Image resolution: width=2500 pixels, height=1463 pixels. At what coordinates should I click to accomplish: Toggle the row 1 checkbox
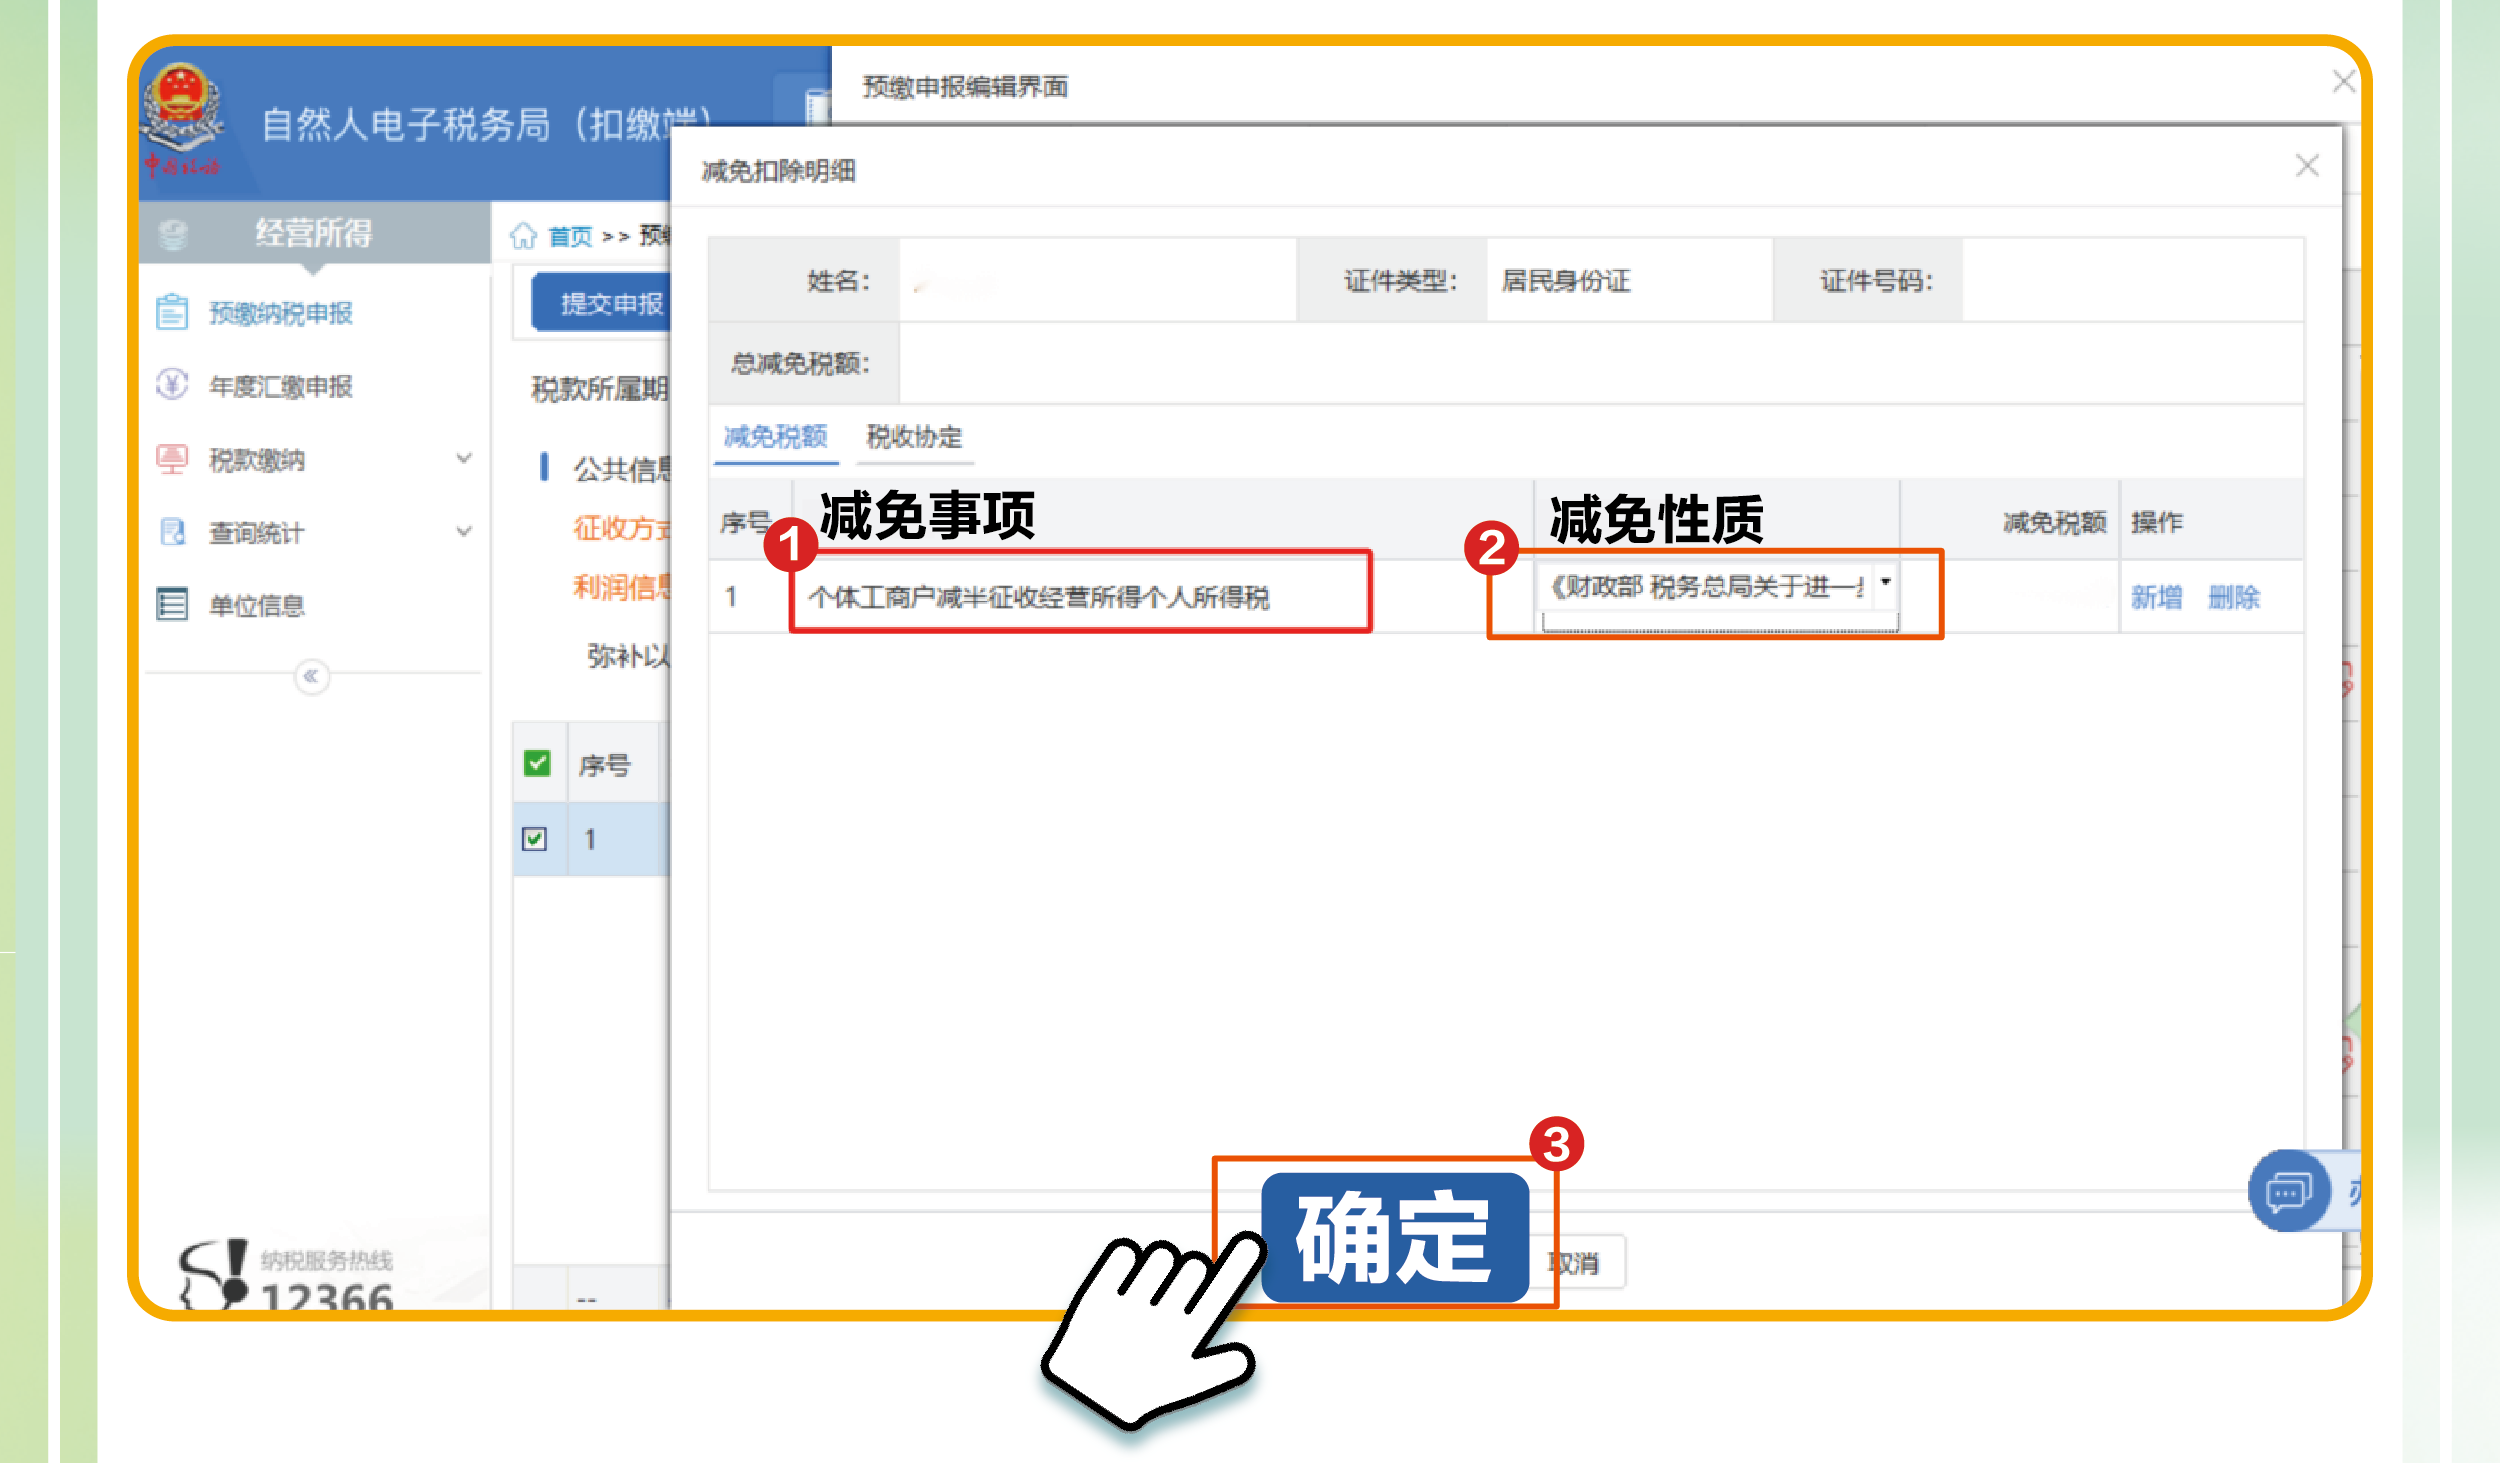tap(535, 838)
